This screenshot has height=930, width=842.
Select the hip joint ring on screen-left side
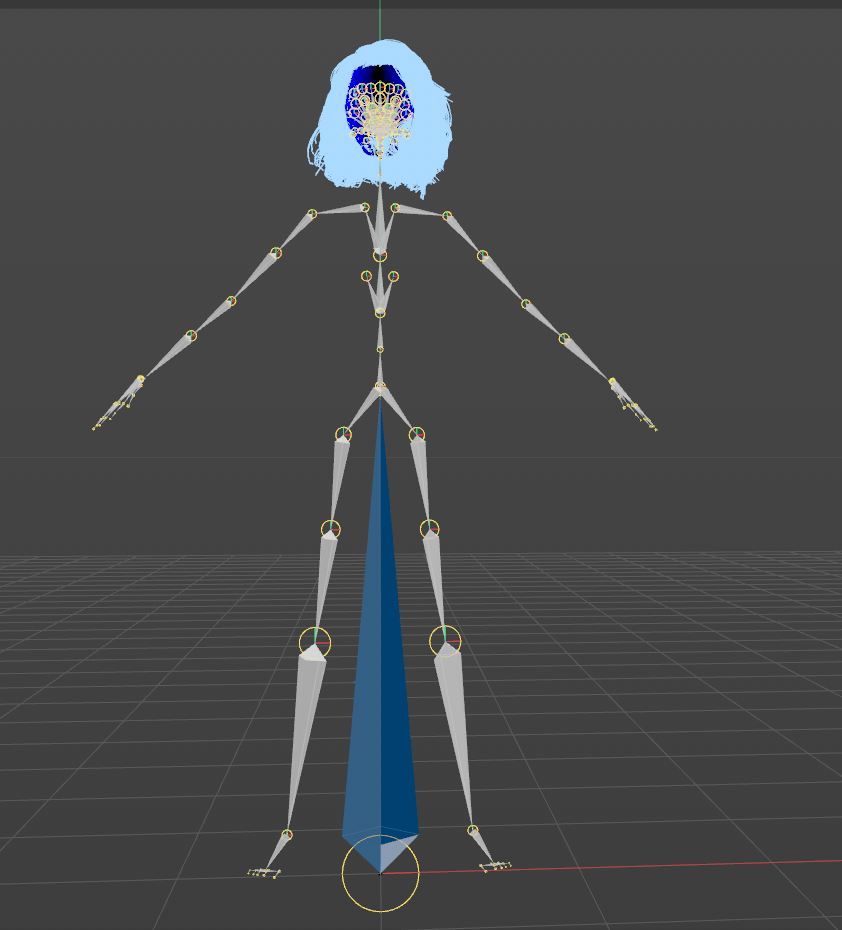pyautogui.click(x=343, y=434)
